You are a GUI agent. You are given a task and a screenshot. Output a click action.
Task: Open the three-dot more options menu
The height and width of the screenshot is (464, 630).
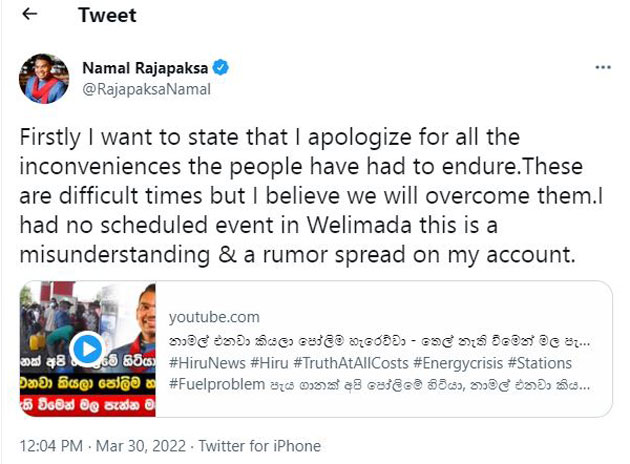[603, 67]
